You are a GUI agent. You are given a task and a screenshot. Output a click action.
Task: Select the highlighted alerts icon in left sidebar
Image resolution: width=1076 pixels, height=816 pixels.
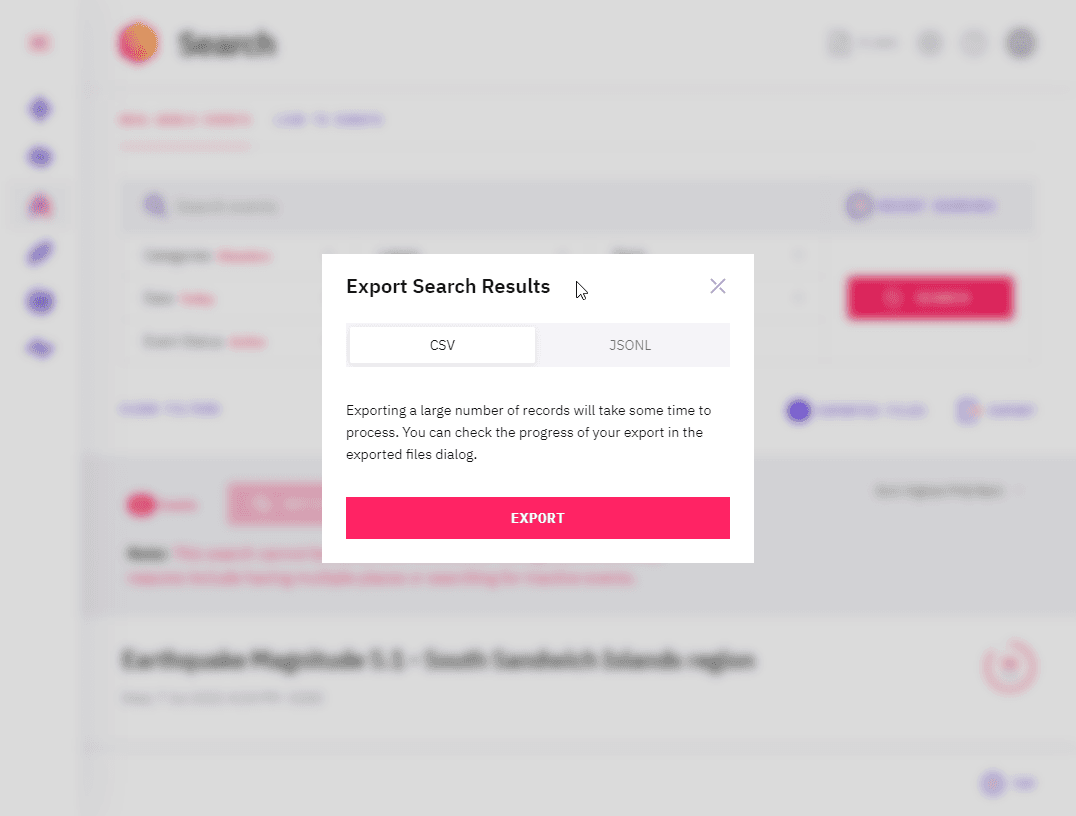click(39, 205)
